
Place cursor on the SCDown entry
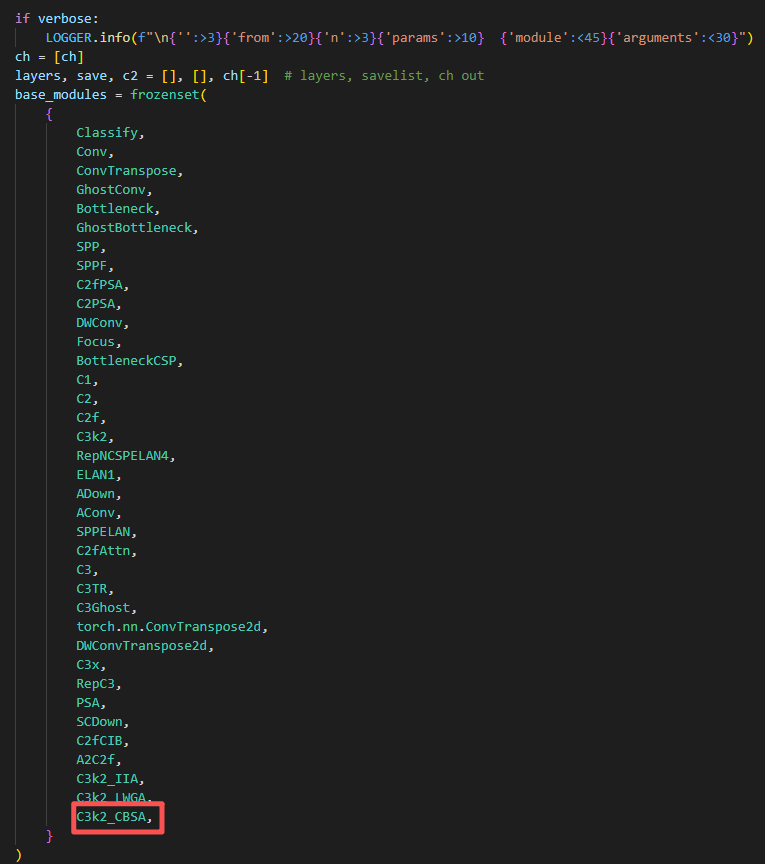[103, 721]
